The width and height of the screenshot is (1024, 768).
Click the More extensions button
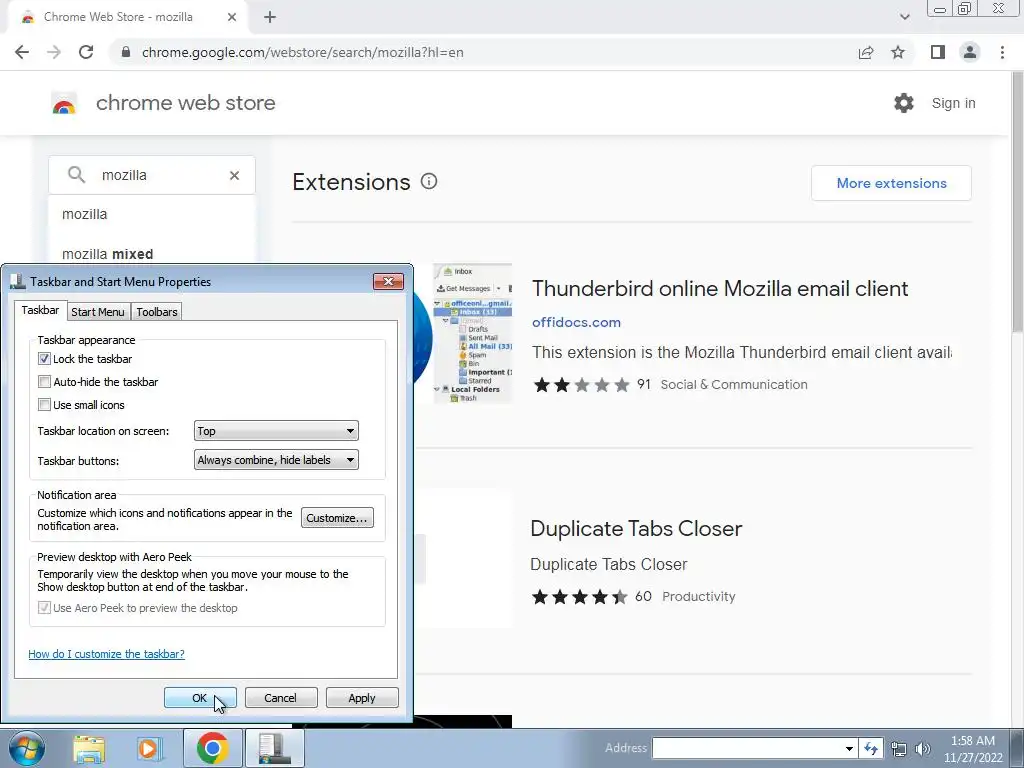(x=891, y=183)
